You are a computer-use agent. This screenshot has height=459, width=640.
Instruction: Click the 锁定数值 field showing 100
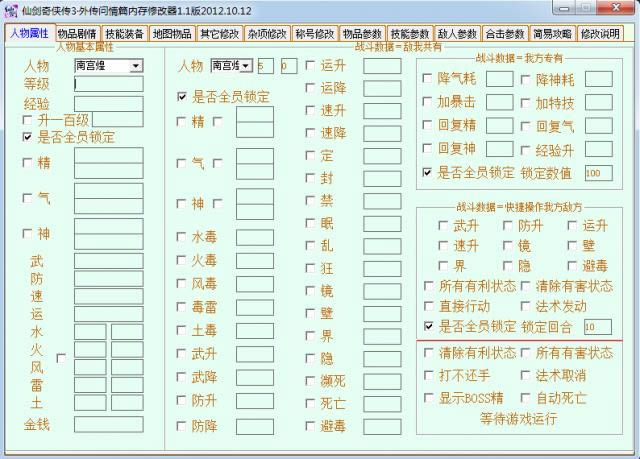pyautogui.click(x=599, y=173)
